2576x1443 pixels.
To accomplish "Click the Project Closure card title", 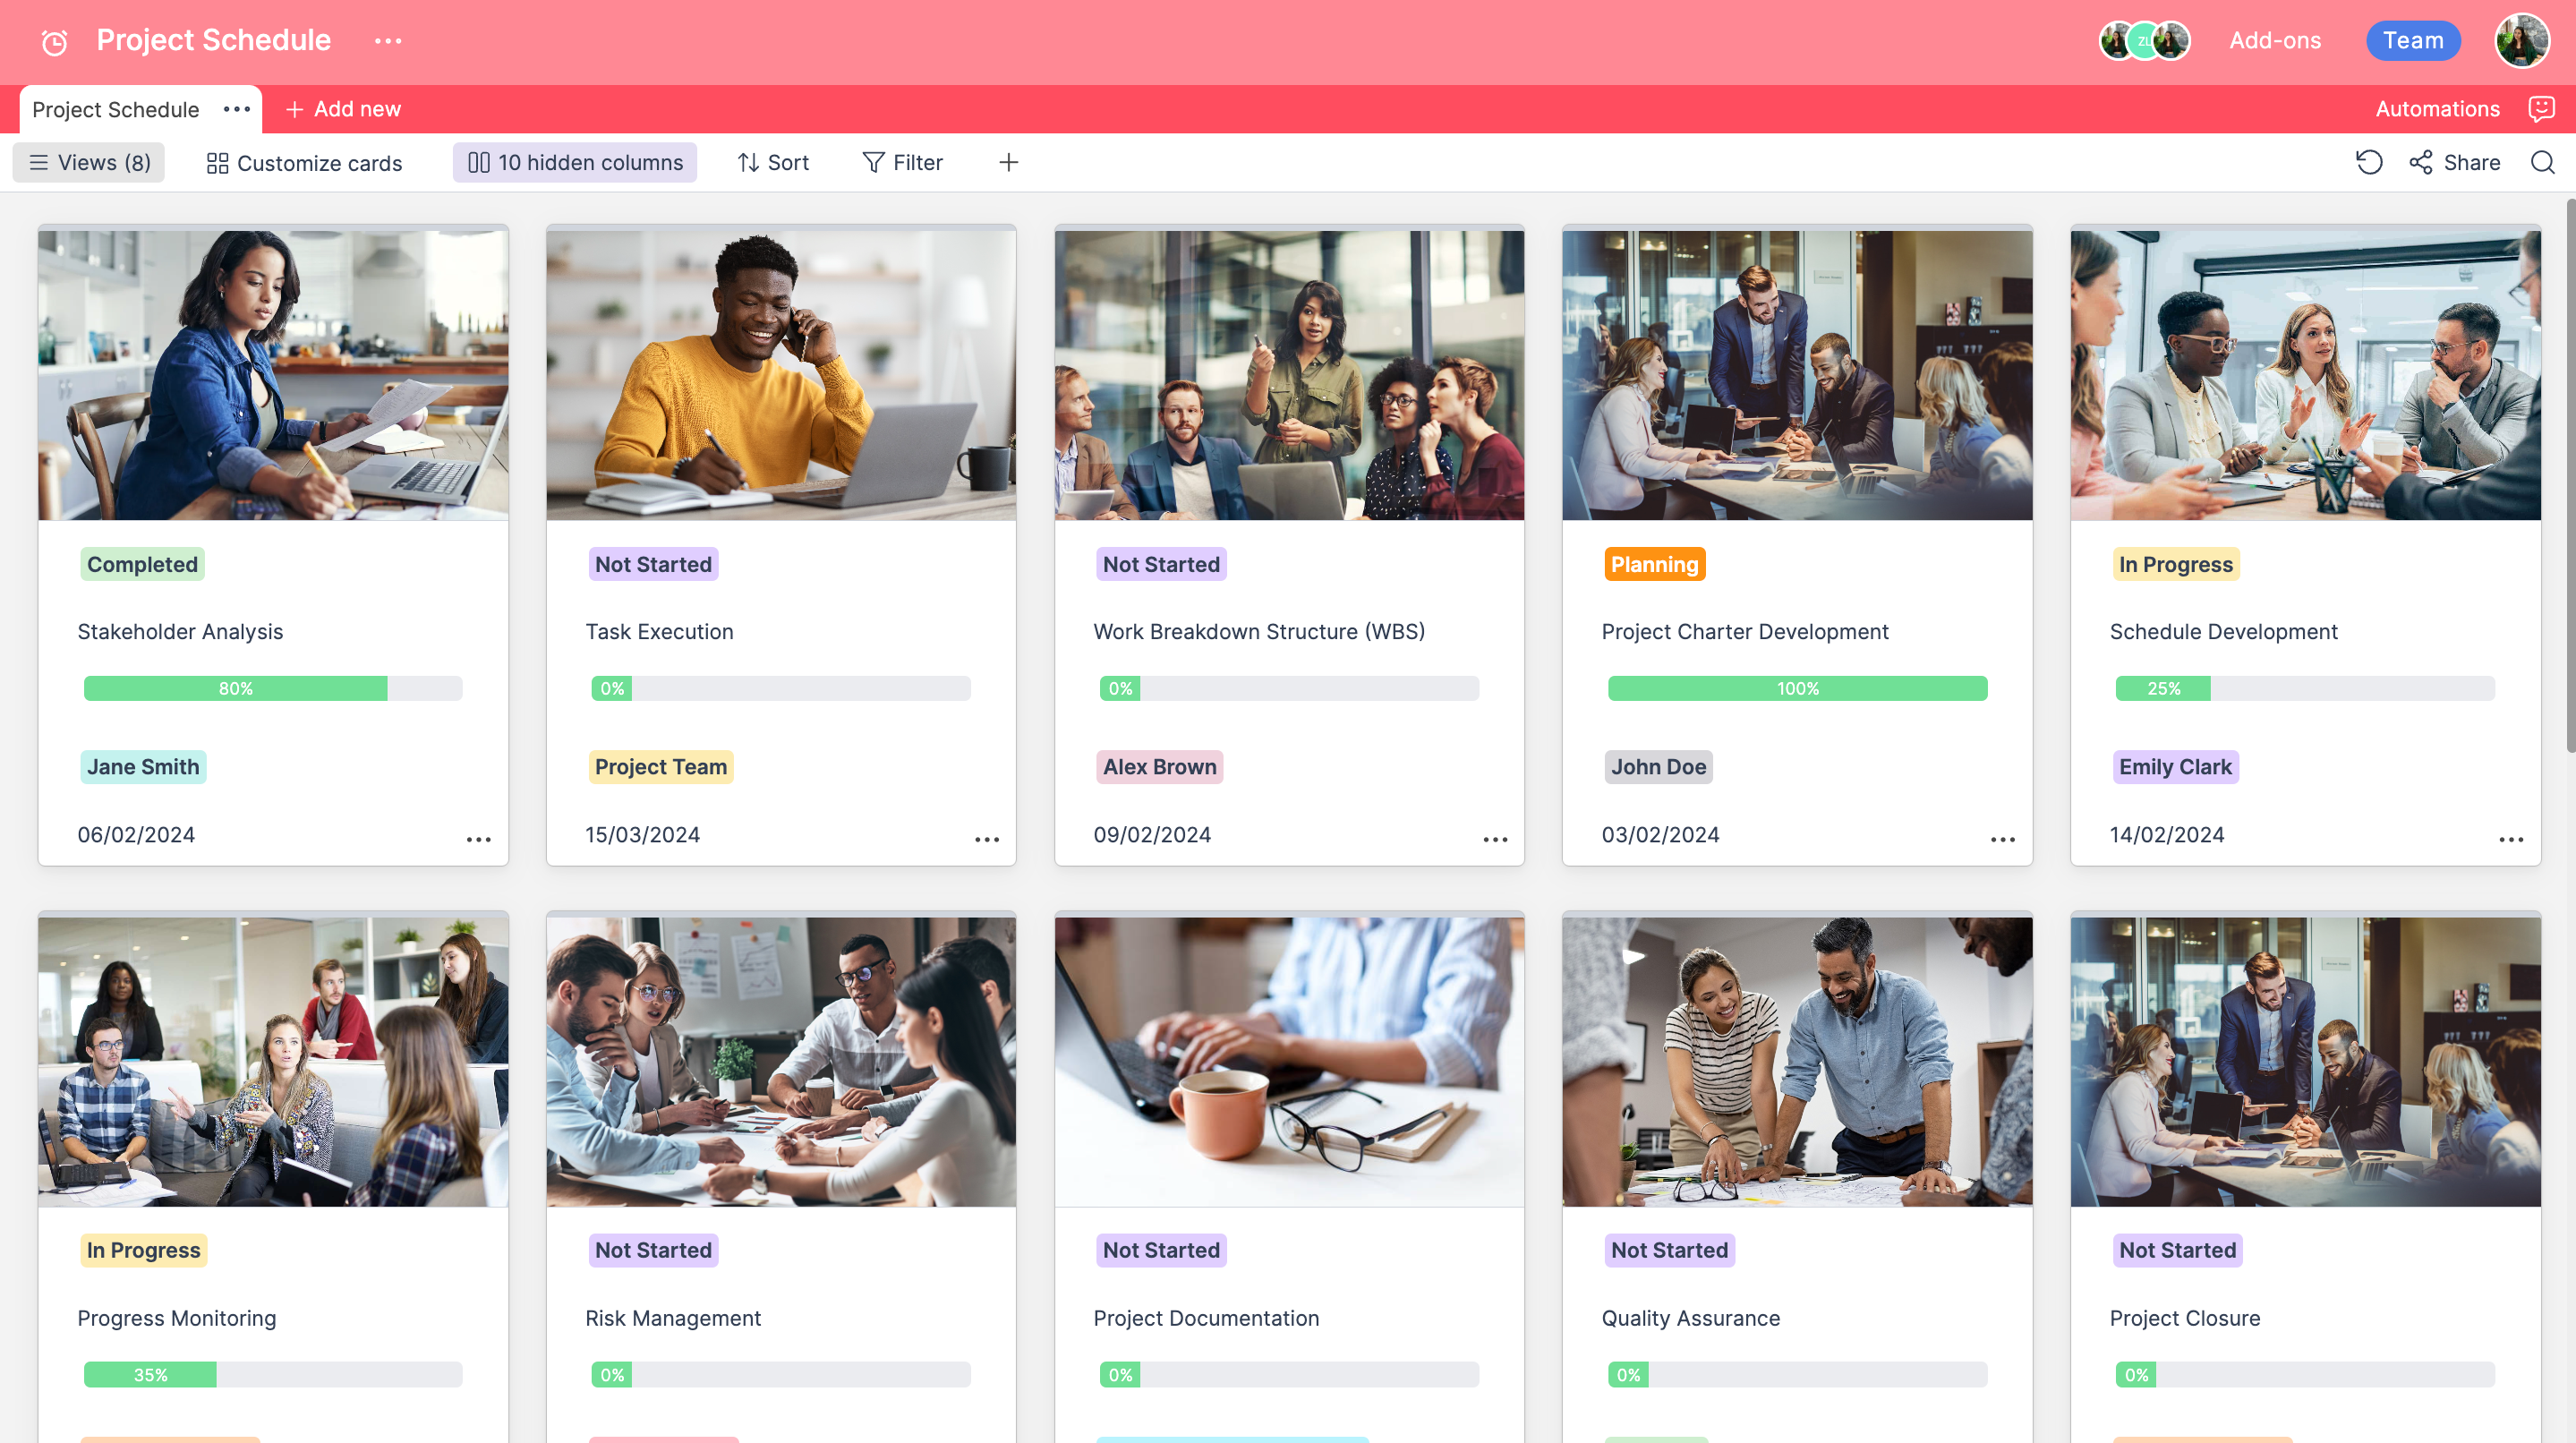I will tap(2185, 1318).
